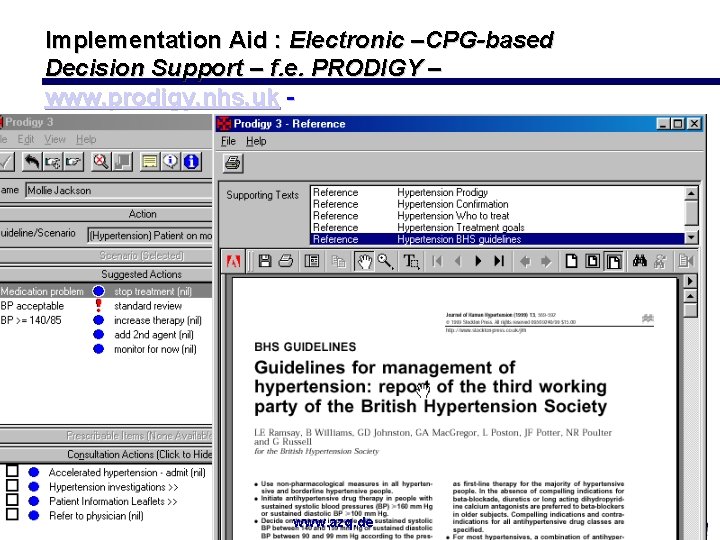Select the Text selection tool
This screenshot has width=720, height=540.
[411, 261]
